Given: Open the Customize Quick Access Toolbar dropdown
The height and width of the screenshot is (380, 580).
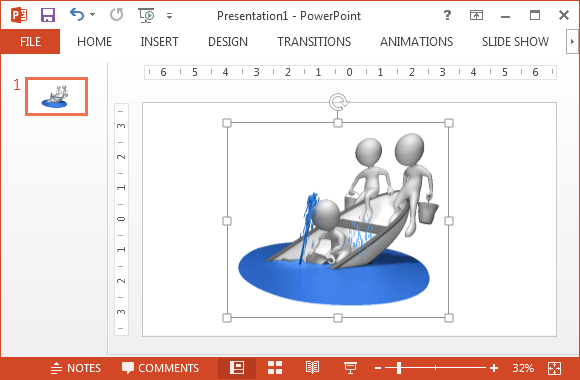Looking at the screenshot, I should click(169, 16).
